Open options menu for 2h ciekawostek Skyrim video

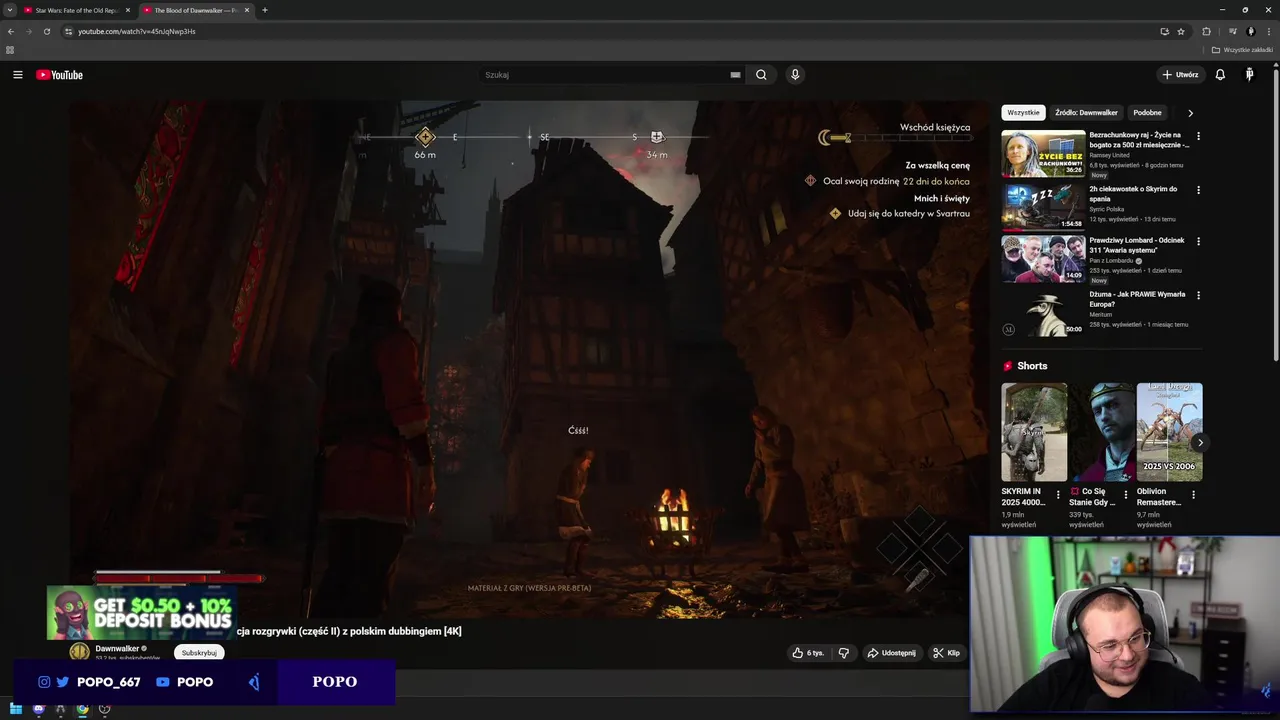pyautogui.click(x=1198, y=189)
